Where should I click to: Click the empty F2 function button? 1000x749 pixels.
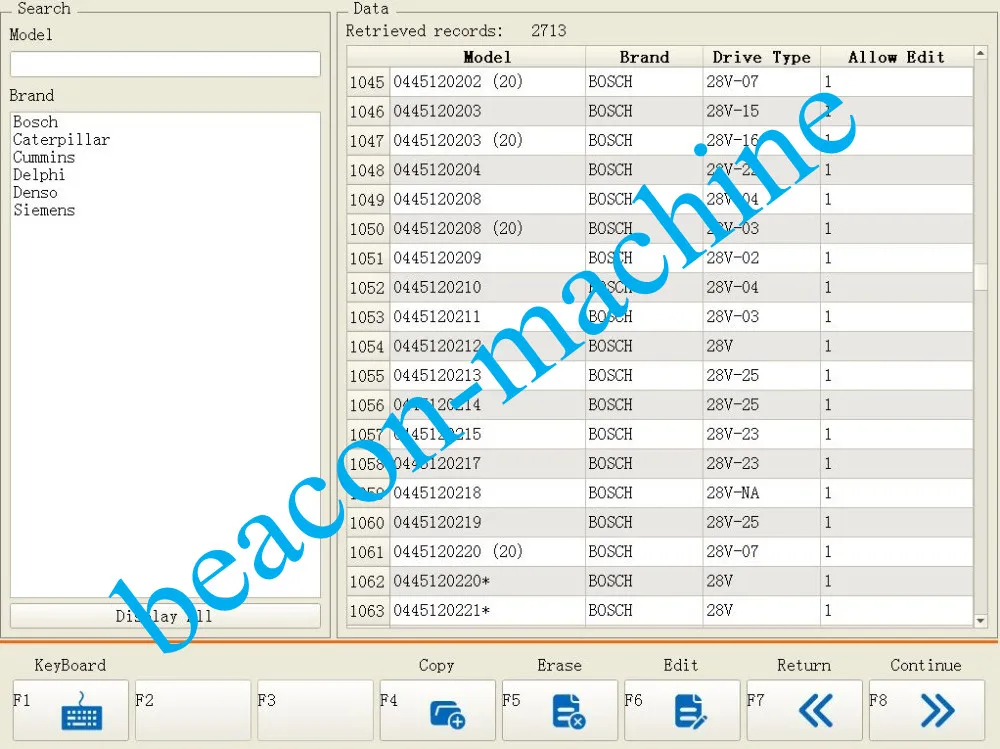click(x=193, y=710)
